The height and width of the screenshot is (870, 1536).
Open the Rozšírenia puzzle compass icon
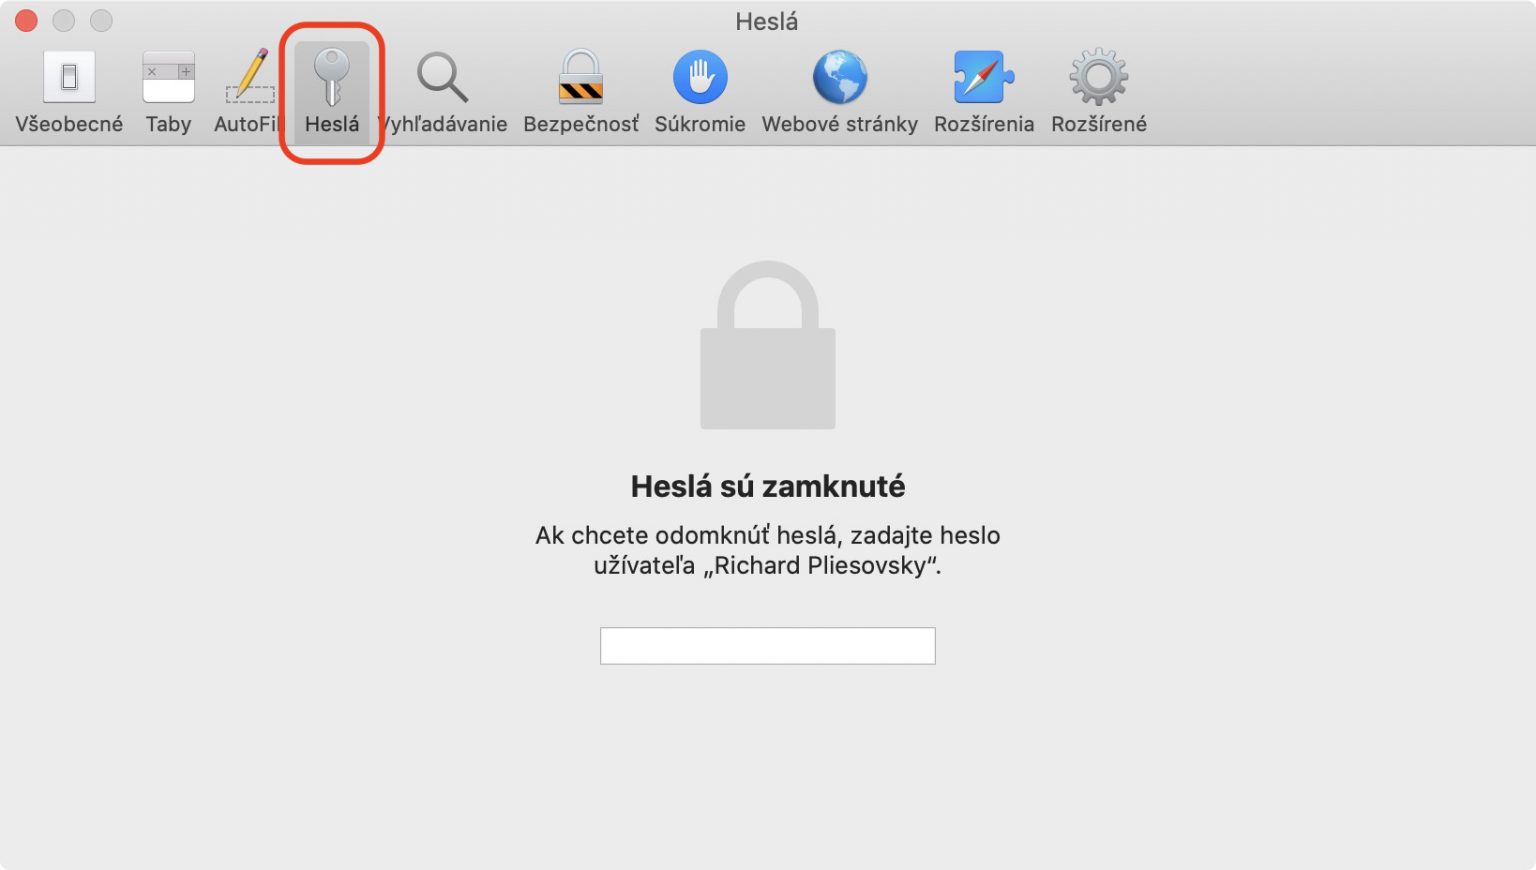pyautogui.click(x=984, y=77)
